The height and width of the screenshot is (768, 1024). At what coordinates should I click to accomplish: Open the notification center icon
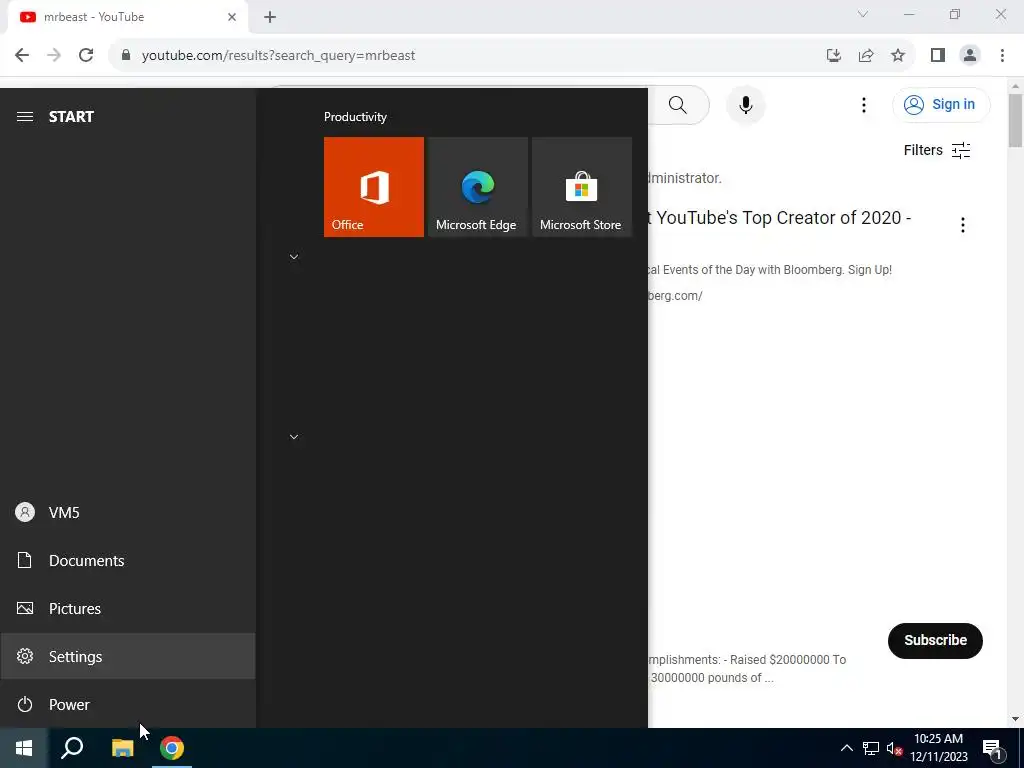tap(993, 748)
